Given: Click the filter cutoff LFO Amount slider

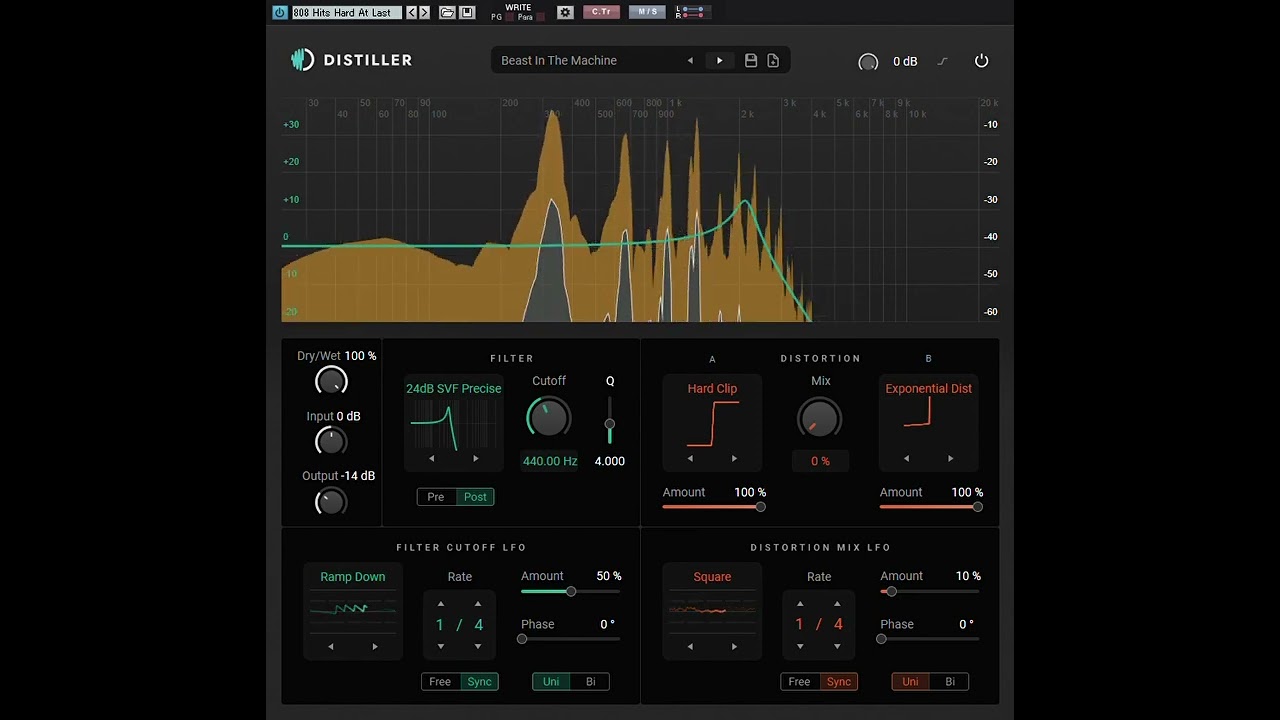Looking at the screenshot, I should tap(570, 592).
